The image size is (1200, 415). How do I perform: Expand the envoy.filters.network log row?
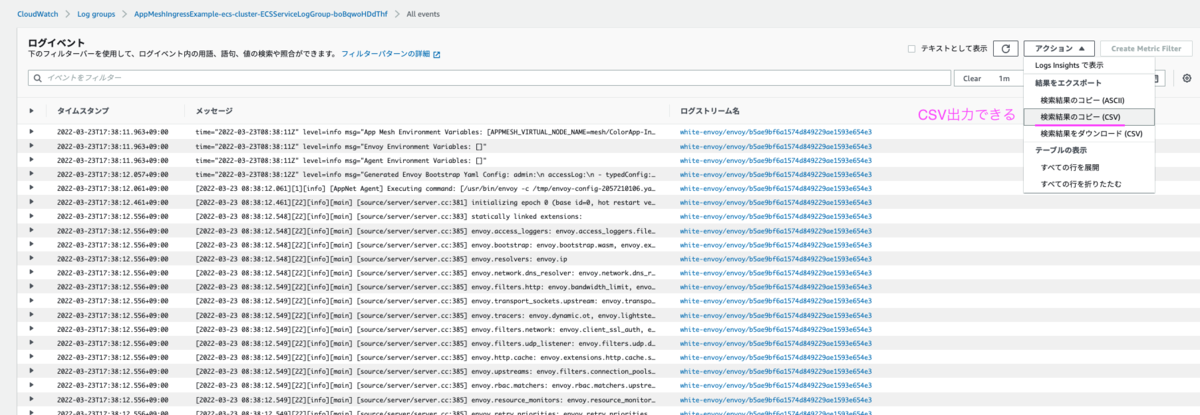coord(32,328)
